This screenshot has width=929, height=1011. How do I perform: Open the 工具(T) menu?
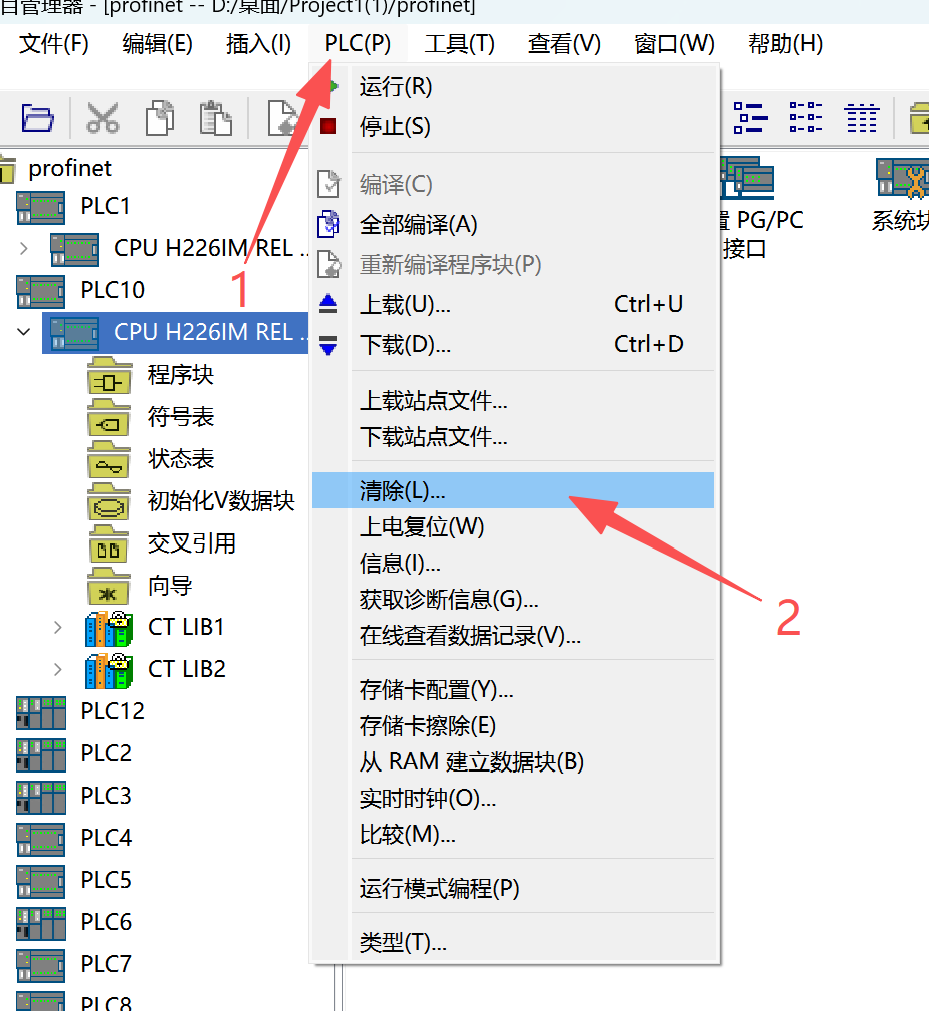pos(460,44)
